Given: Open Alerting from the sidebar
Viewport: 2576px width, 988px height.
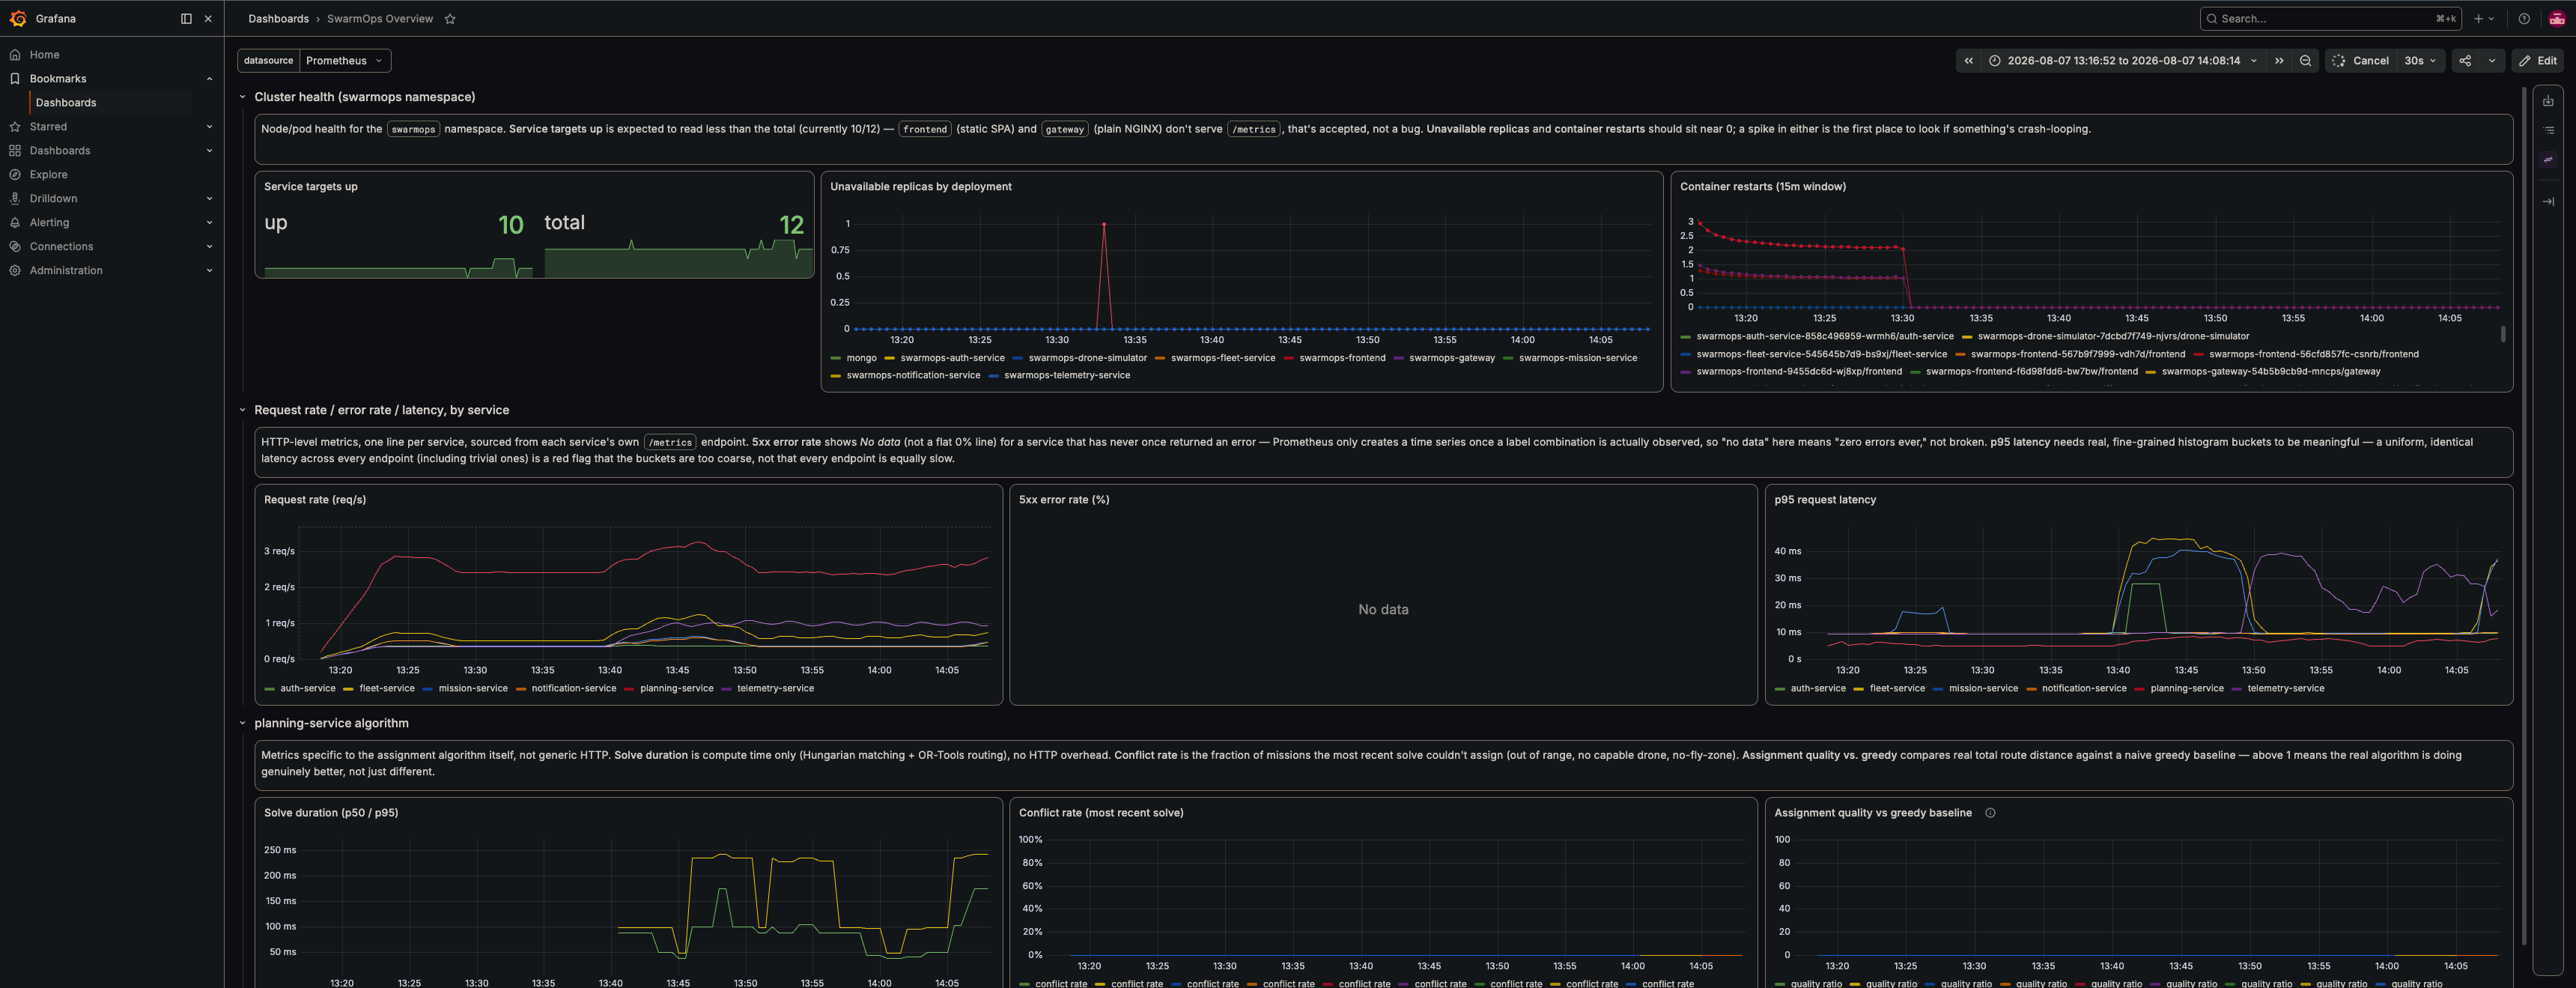Looking at the screenshot, I should click(x=49, y=222).
